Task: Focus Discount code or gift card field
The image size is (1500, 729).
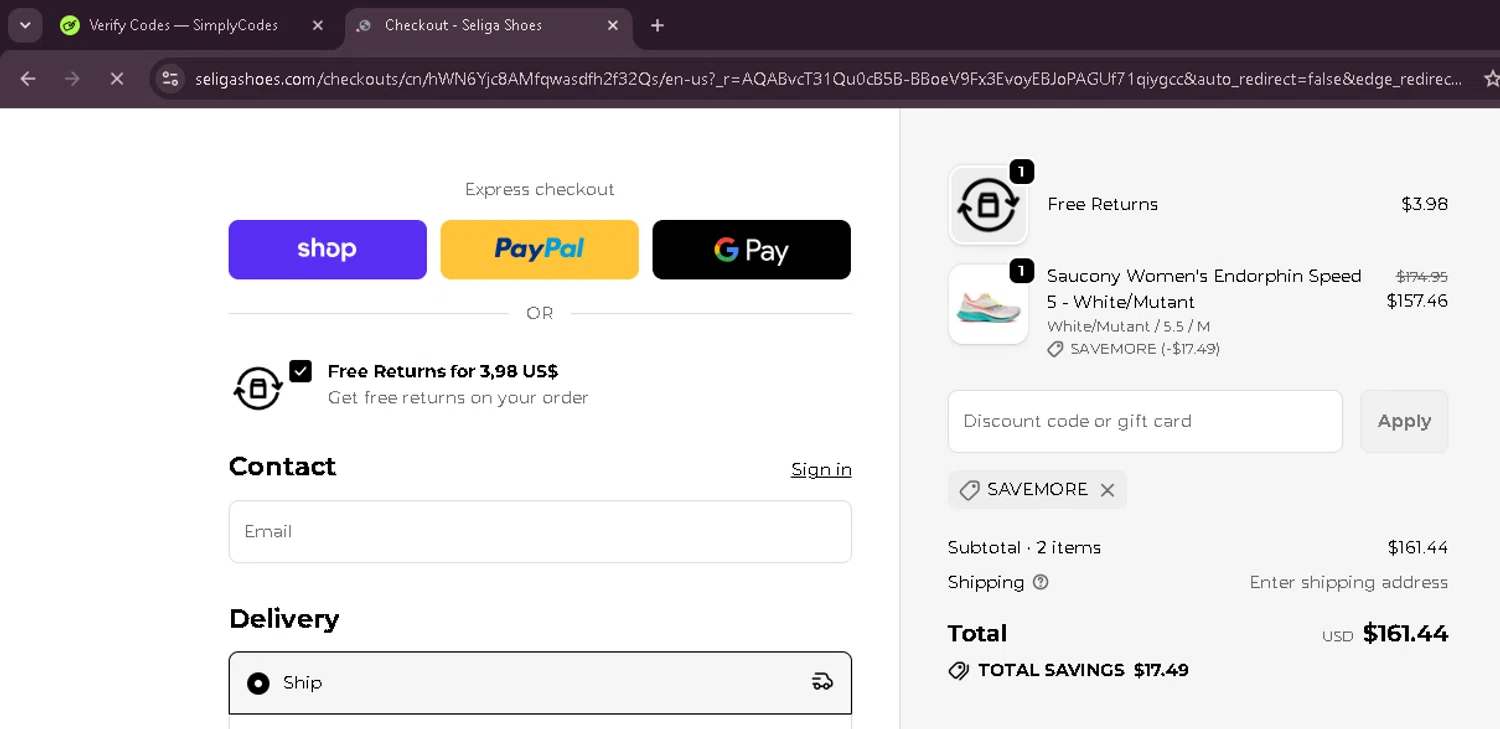Action: pos(1145,421)
